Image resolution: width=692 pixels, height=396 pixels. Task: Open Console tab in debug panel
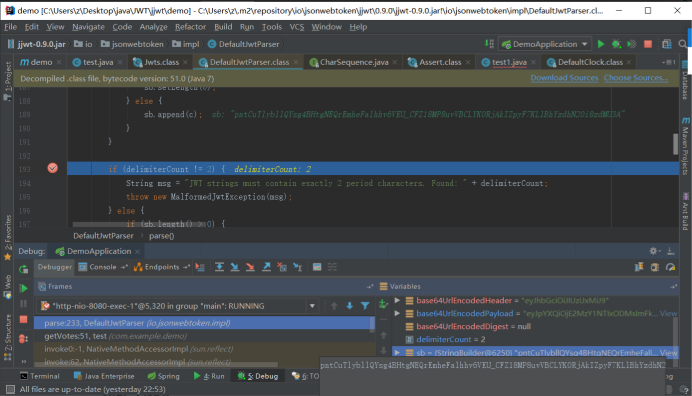coord(102,267)
